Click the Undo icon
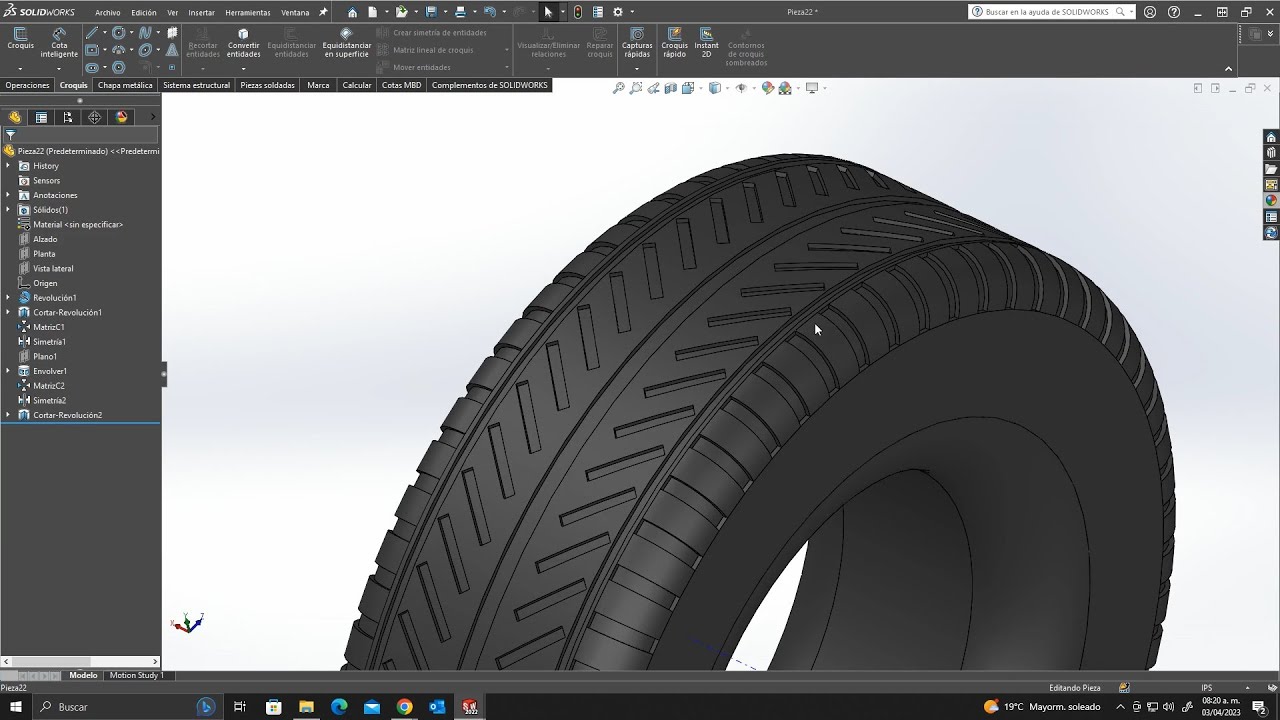This screenshot has width=1280, height=720. click(489, 12)
